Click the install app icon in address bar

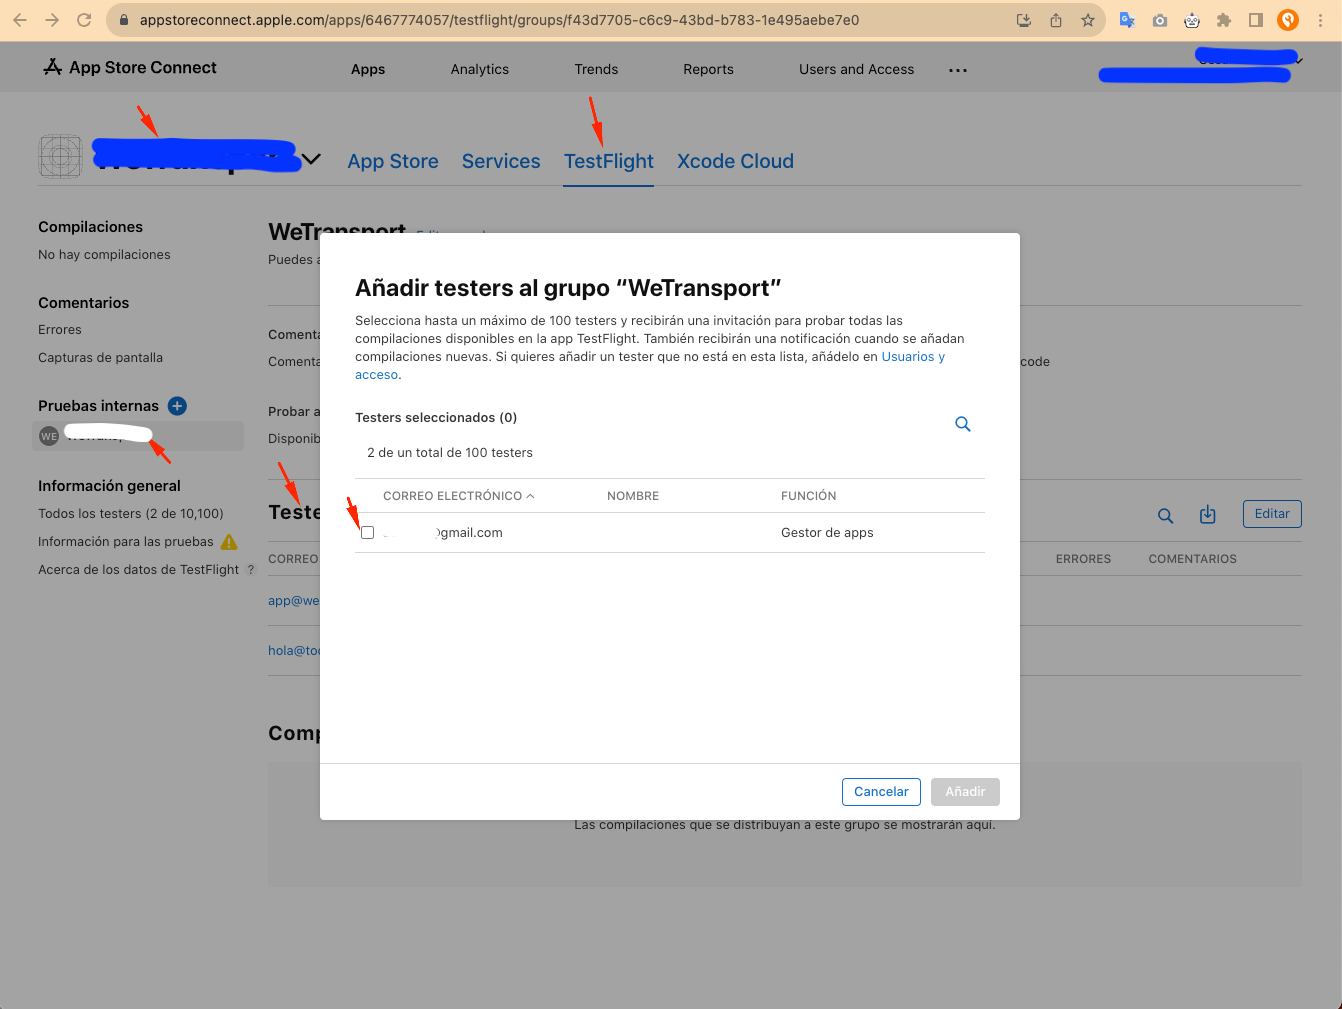[1024, 20]
